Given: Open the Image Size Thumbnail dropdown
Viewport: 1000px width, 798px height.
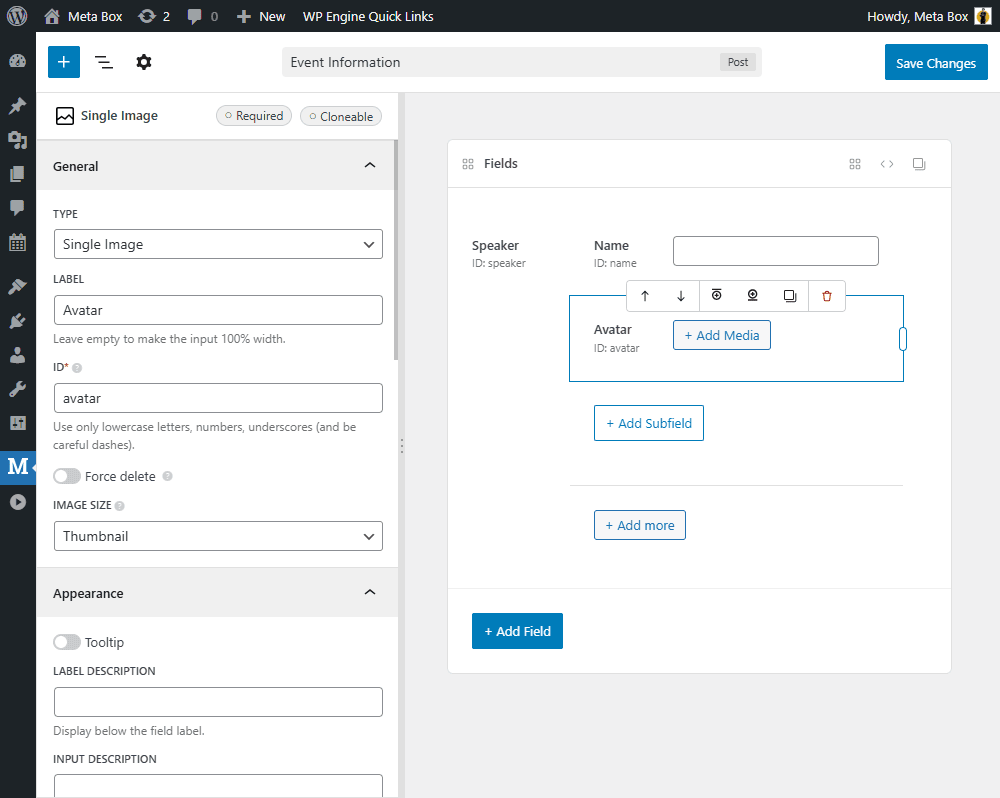Looking at the screenshot, I should [218, 536].
